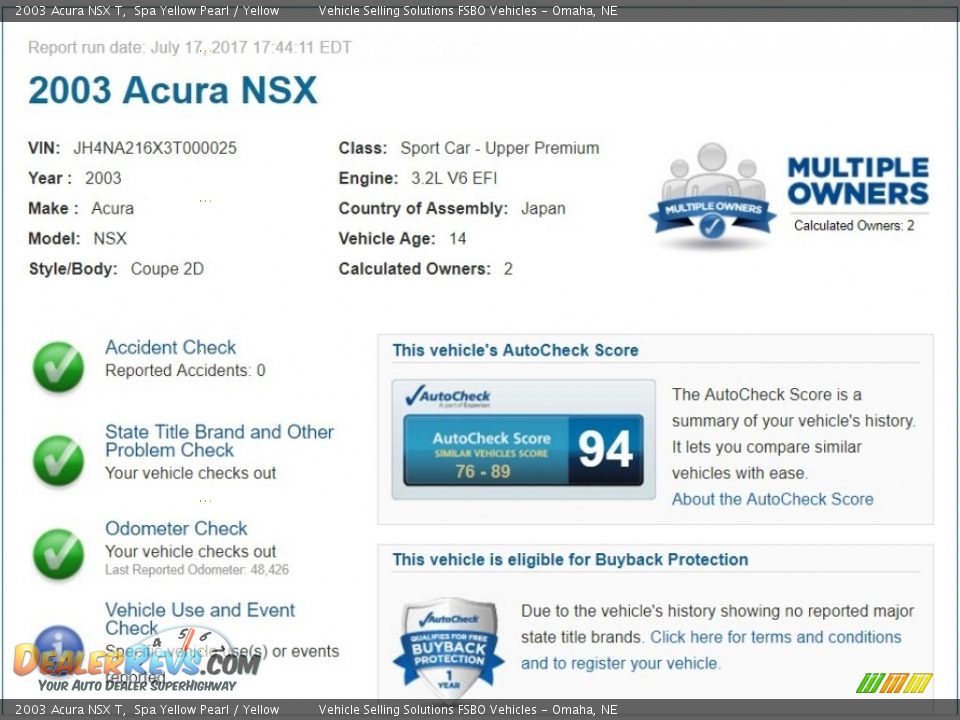Screen dimensions: 960x720
Task: Click the VIN value JH4NA216X3T000025
Action: [155, 148]
